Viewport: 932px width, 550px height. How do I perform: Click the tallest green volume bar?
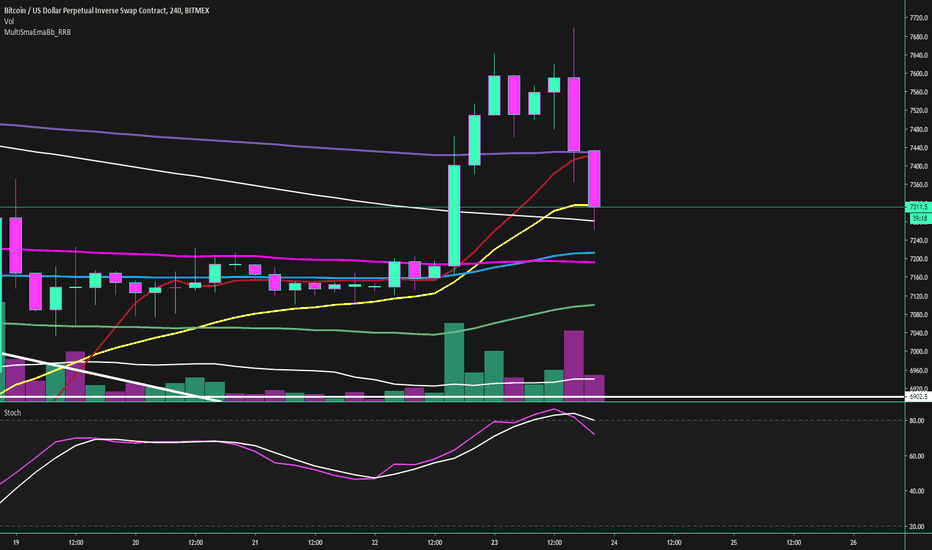[x=454, y=362]
